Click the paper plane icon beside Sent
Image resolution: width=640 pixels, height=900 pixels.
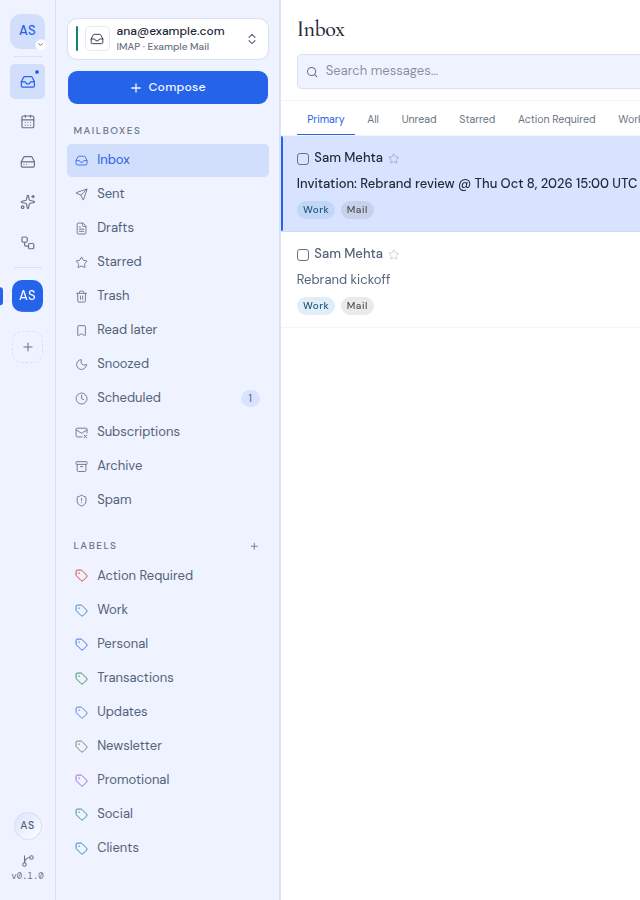(x=82, y=194)
